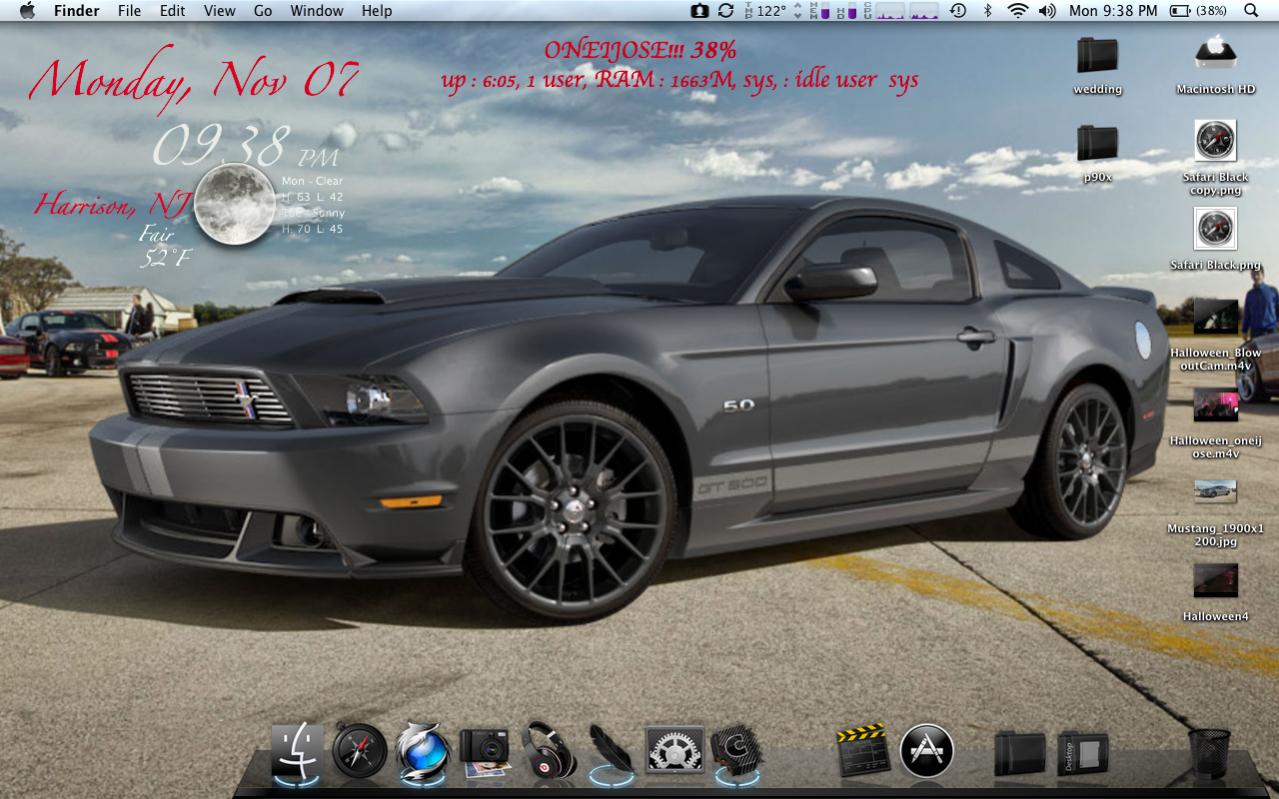Screen dimensions: 1279x799
Task: Click the Harrison, NJ location text
Action: point(113,206)
